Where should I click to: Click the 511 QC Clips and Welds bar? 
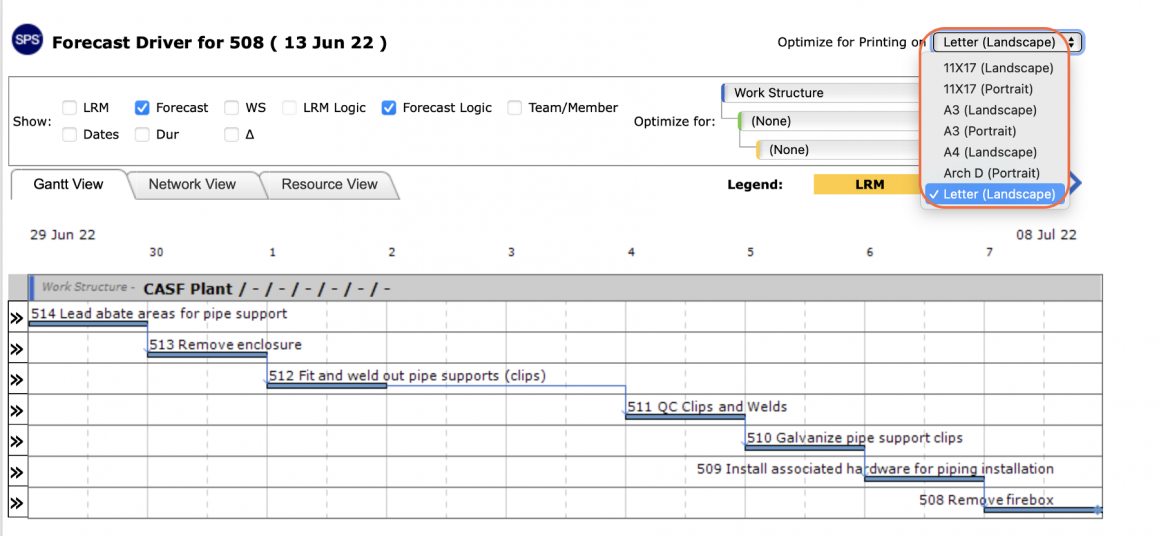[685, 417]
